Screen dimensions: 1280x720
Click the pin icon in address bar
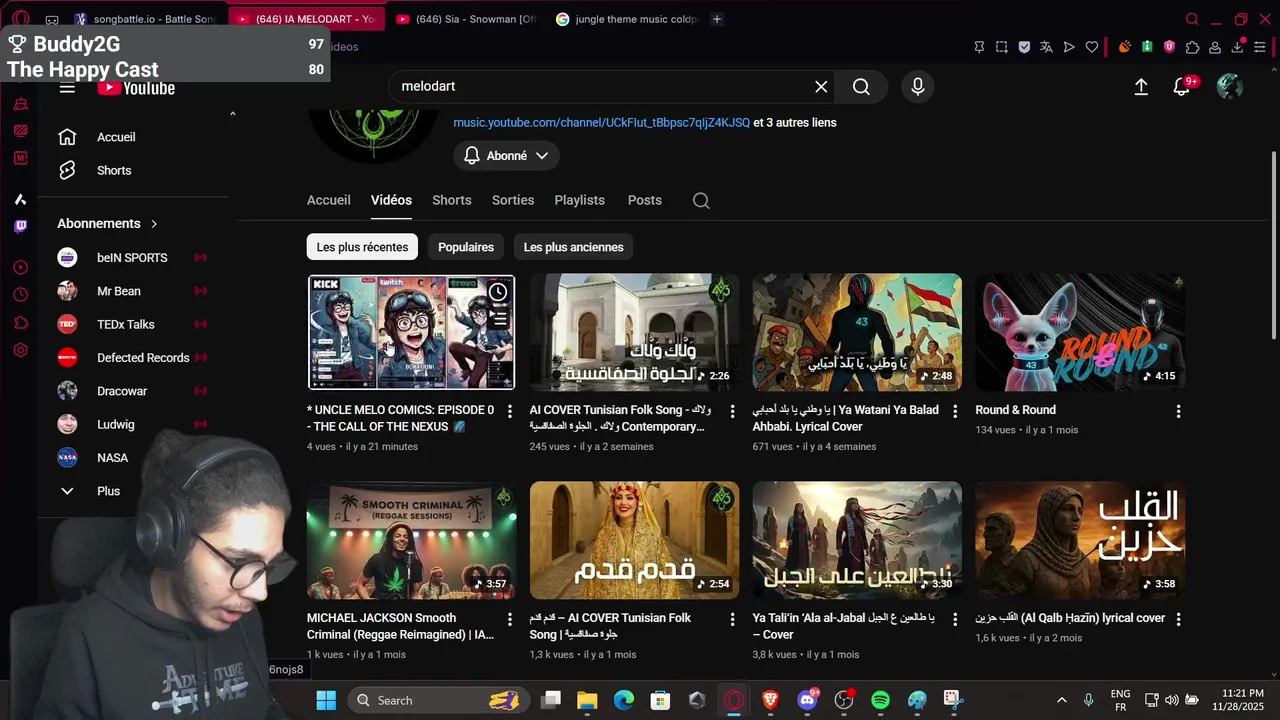tap(979, 47)
